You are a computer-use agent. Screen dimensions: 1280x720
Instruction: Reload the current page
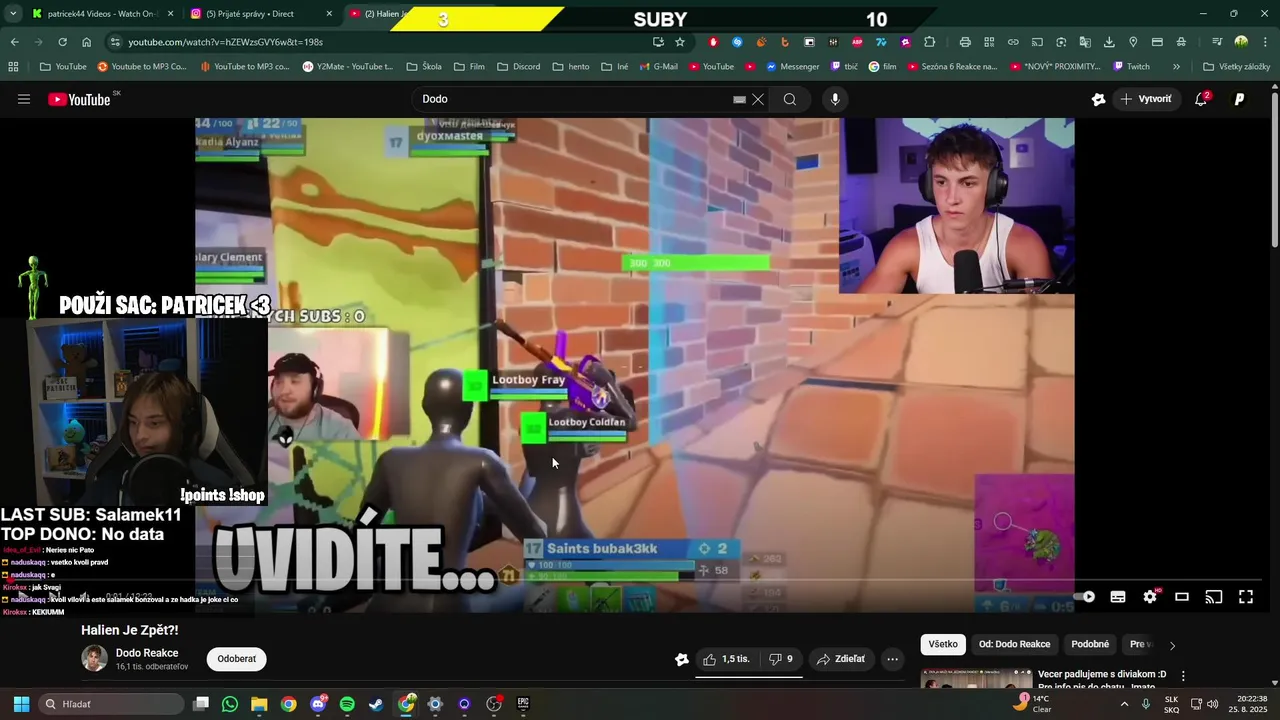62,42
